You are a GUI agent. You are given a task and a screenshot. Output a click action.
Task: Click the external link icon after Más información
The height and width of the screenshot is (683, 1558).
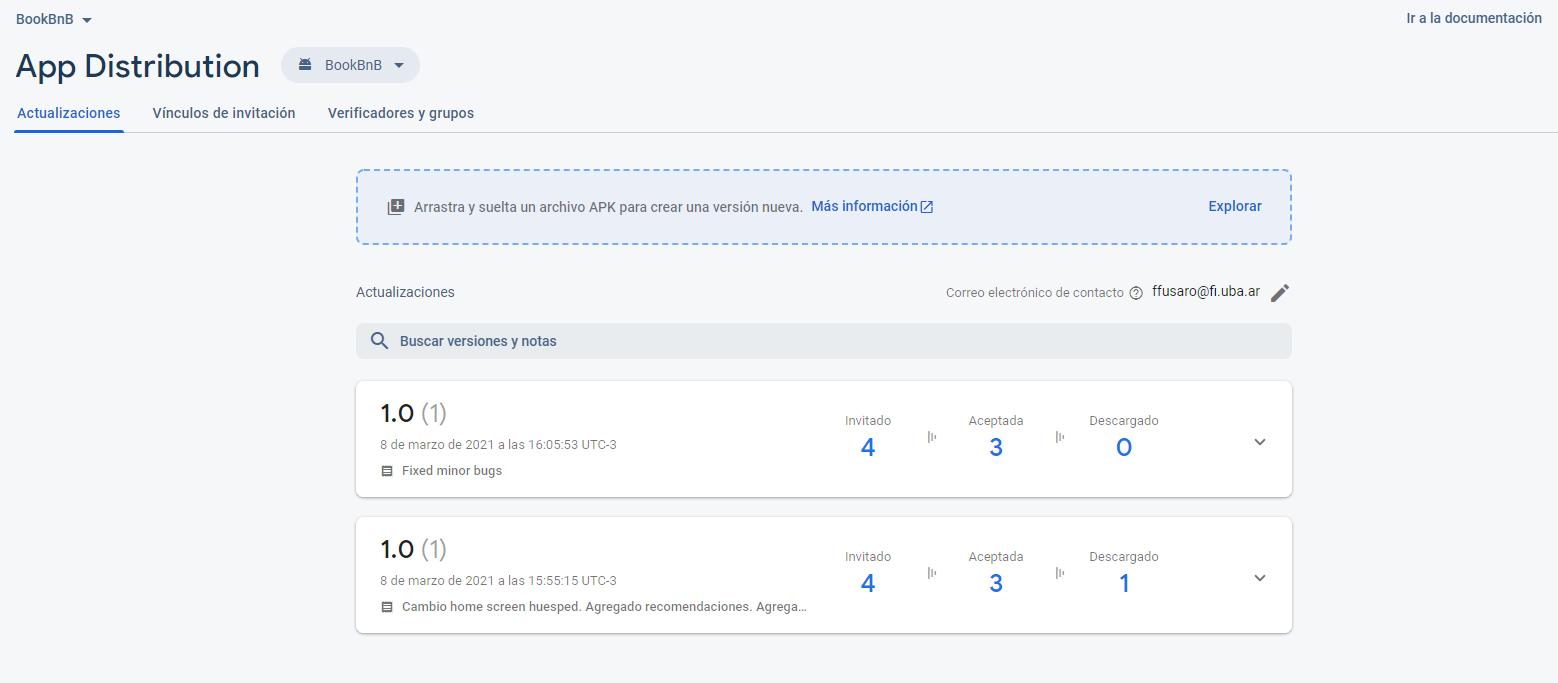pos(927,207)
